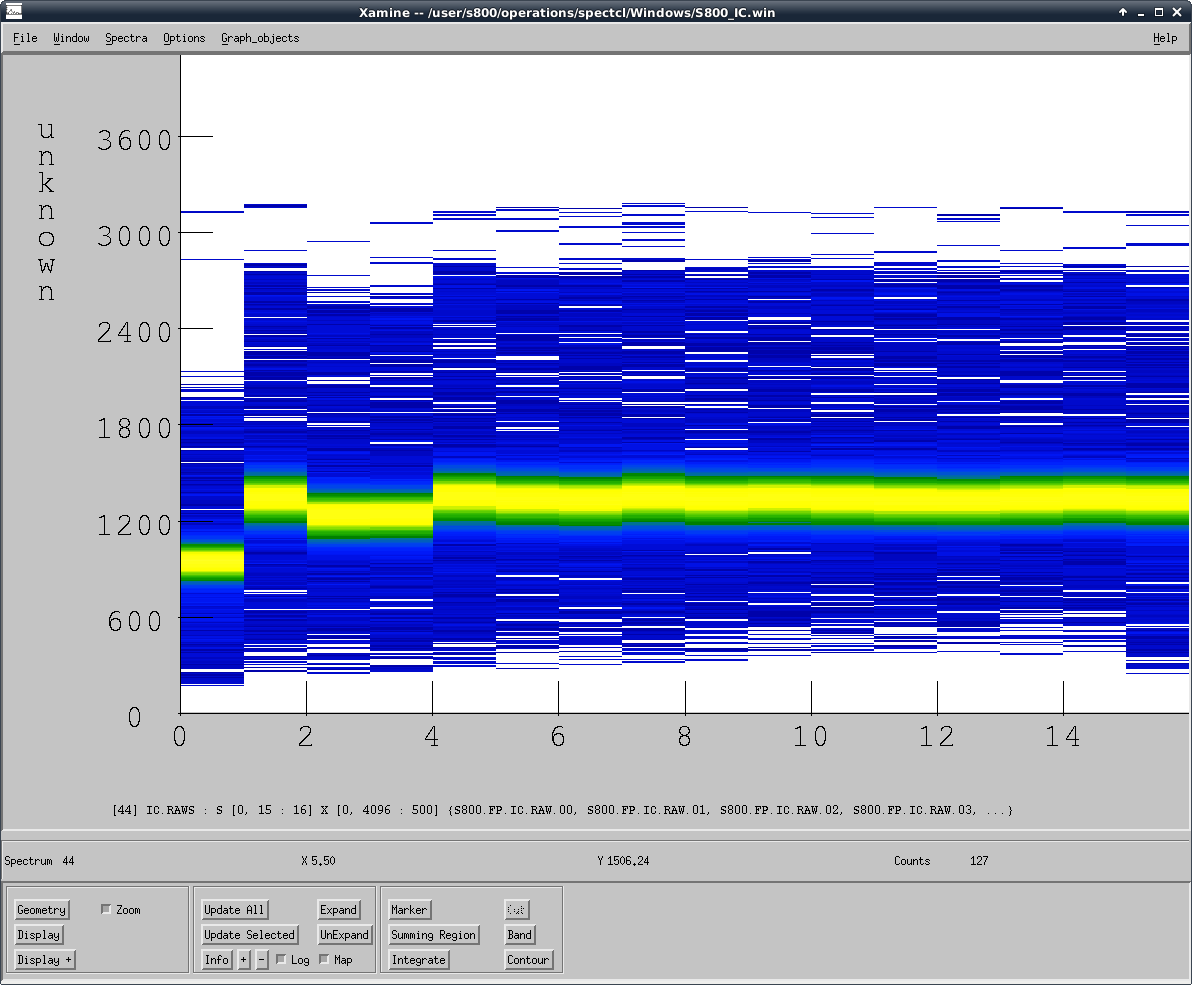
Task: Toggle the Zoom checkbox
Action: pos(107,910)
